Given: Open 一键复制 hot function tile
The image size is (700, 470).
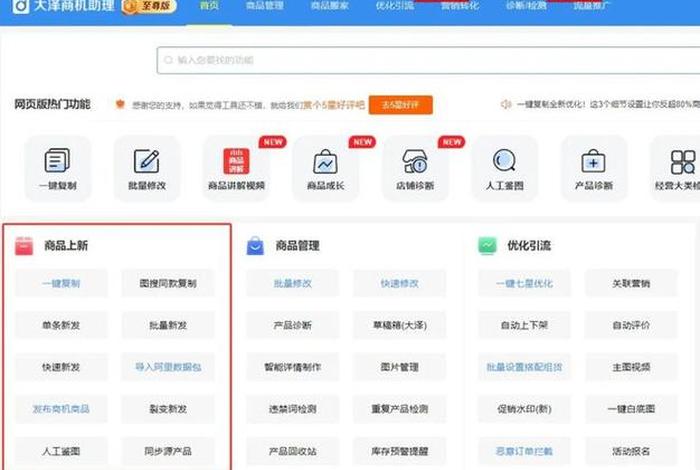Looking at the screenshot, I should tap(58, 168).
